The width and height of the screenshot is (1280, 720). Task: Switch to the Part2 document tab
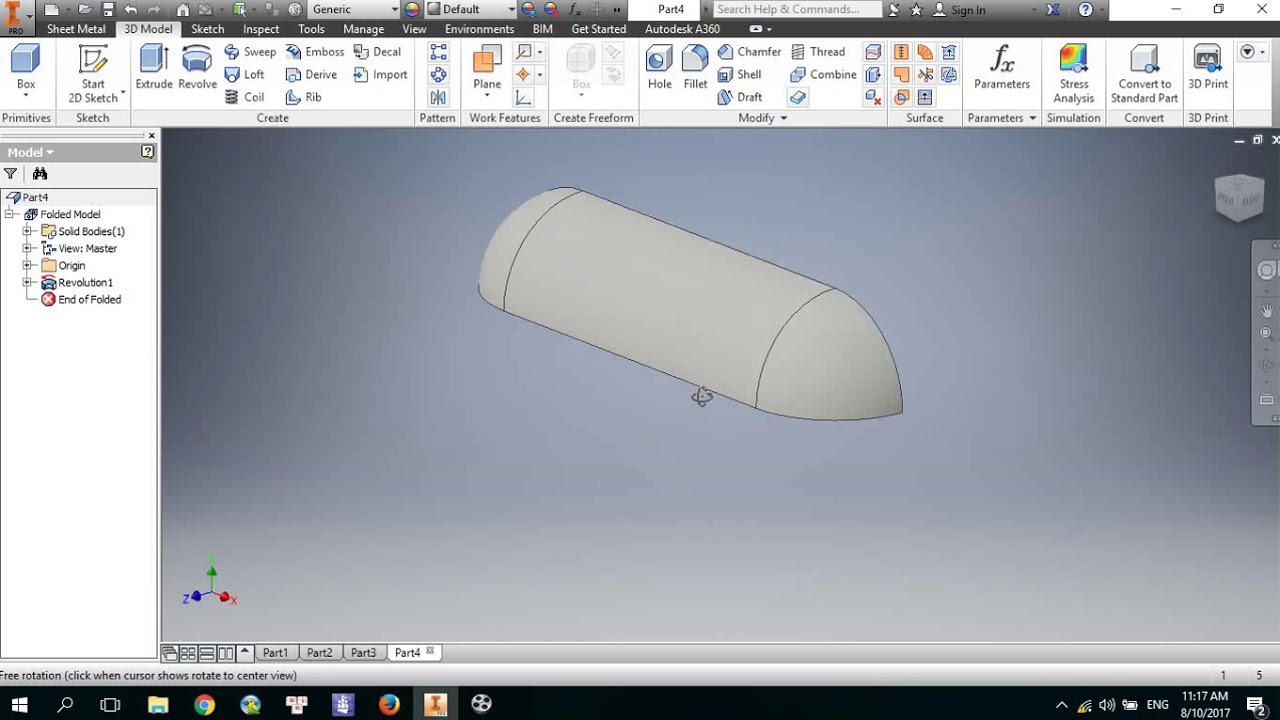coord(319,653)
